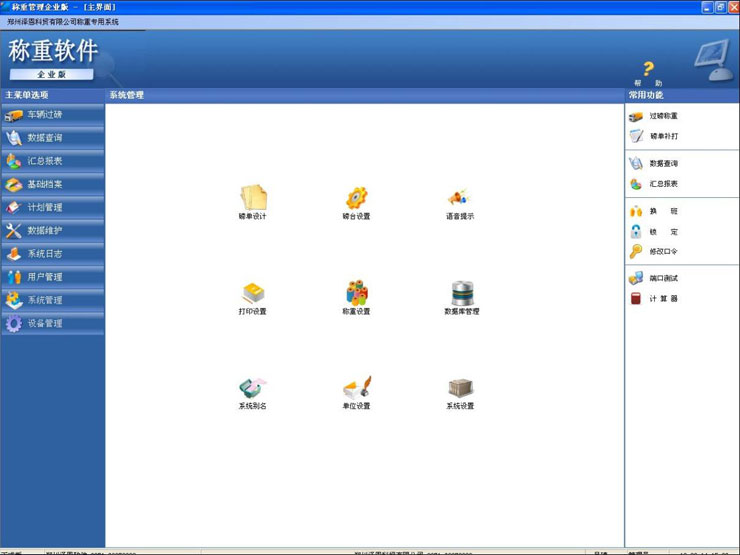
Task: Open 修改口令 change password shortcut
Action: click(x=654, y=252)
